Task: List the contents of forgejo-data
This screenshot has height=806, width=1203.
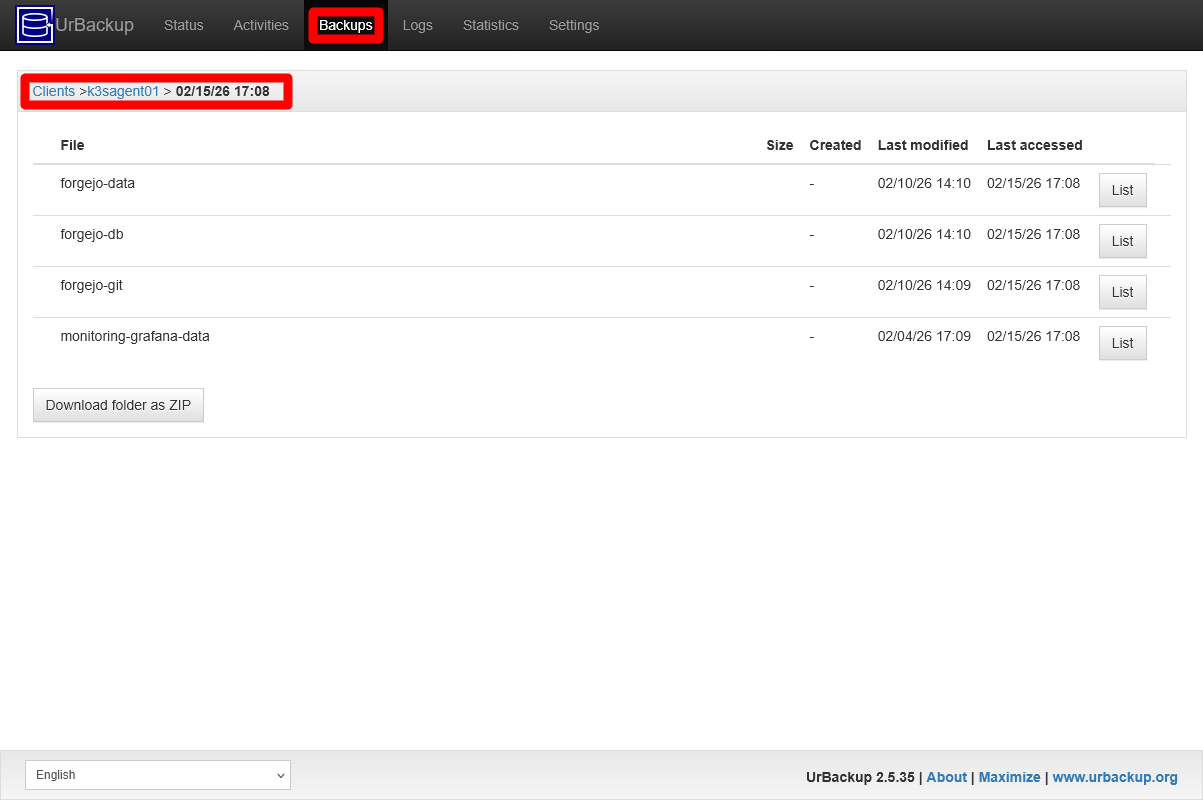Action: point(1122,190)
